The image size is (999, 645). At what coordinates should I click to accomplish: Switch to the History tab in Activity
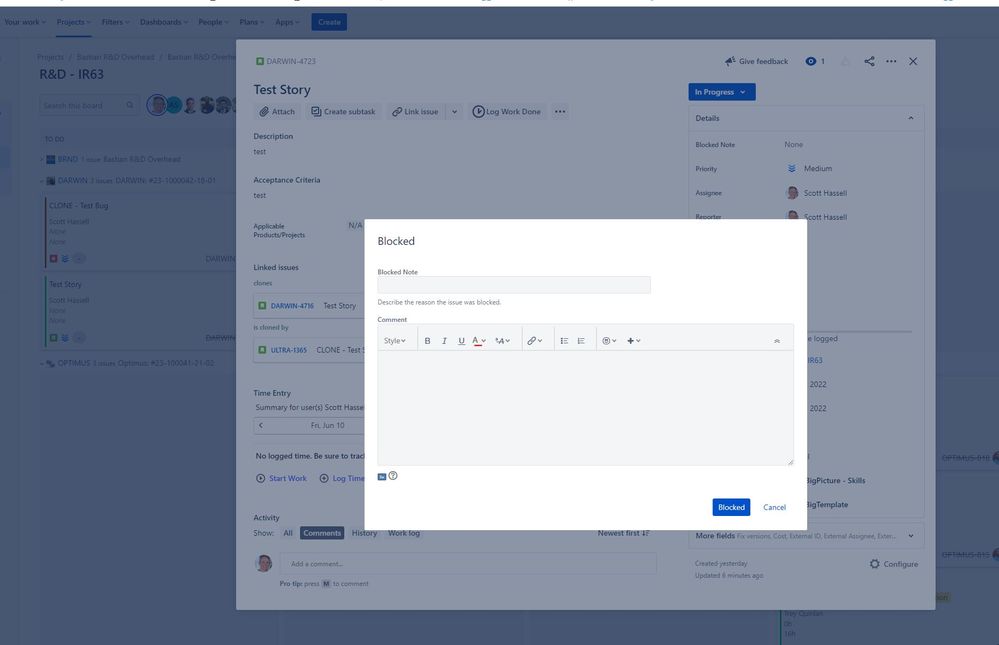coord(365,533)
